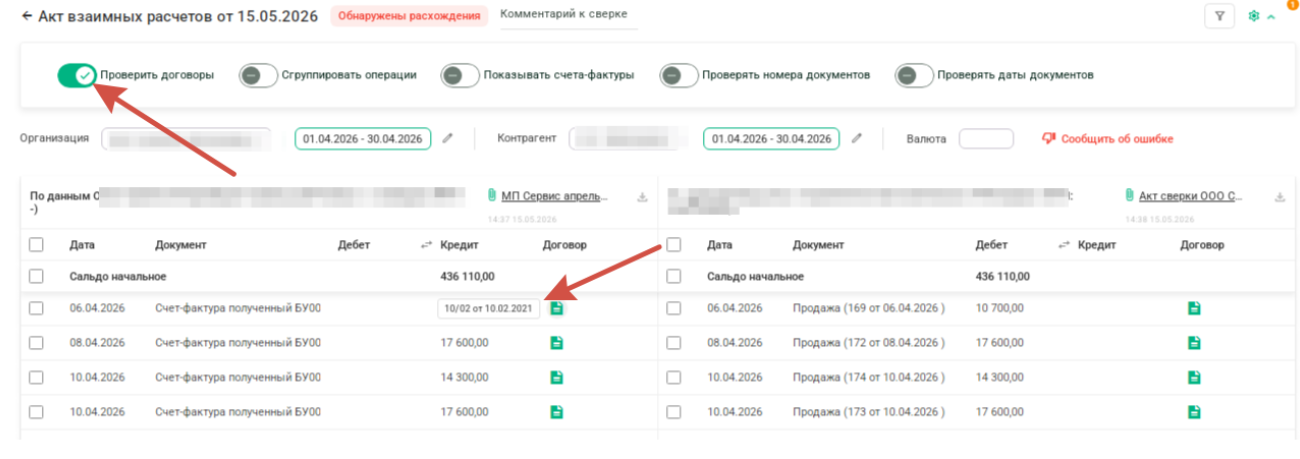Viewport: 1300px width, 459px height.
Task: Open contract icon in left 08.04.2026 row
Action: coord(557,342)
